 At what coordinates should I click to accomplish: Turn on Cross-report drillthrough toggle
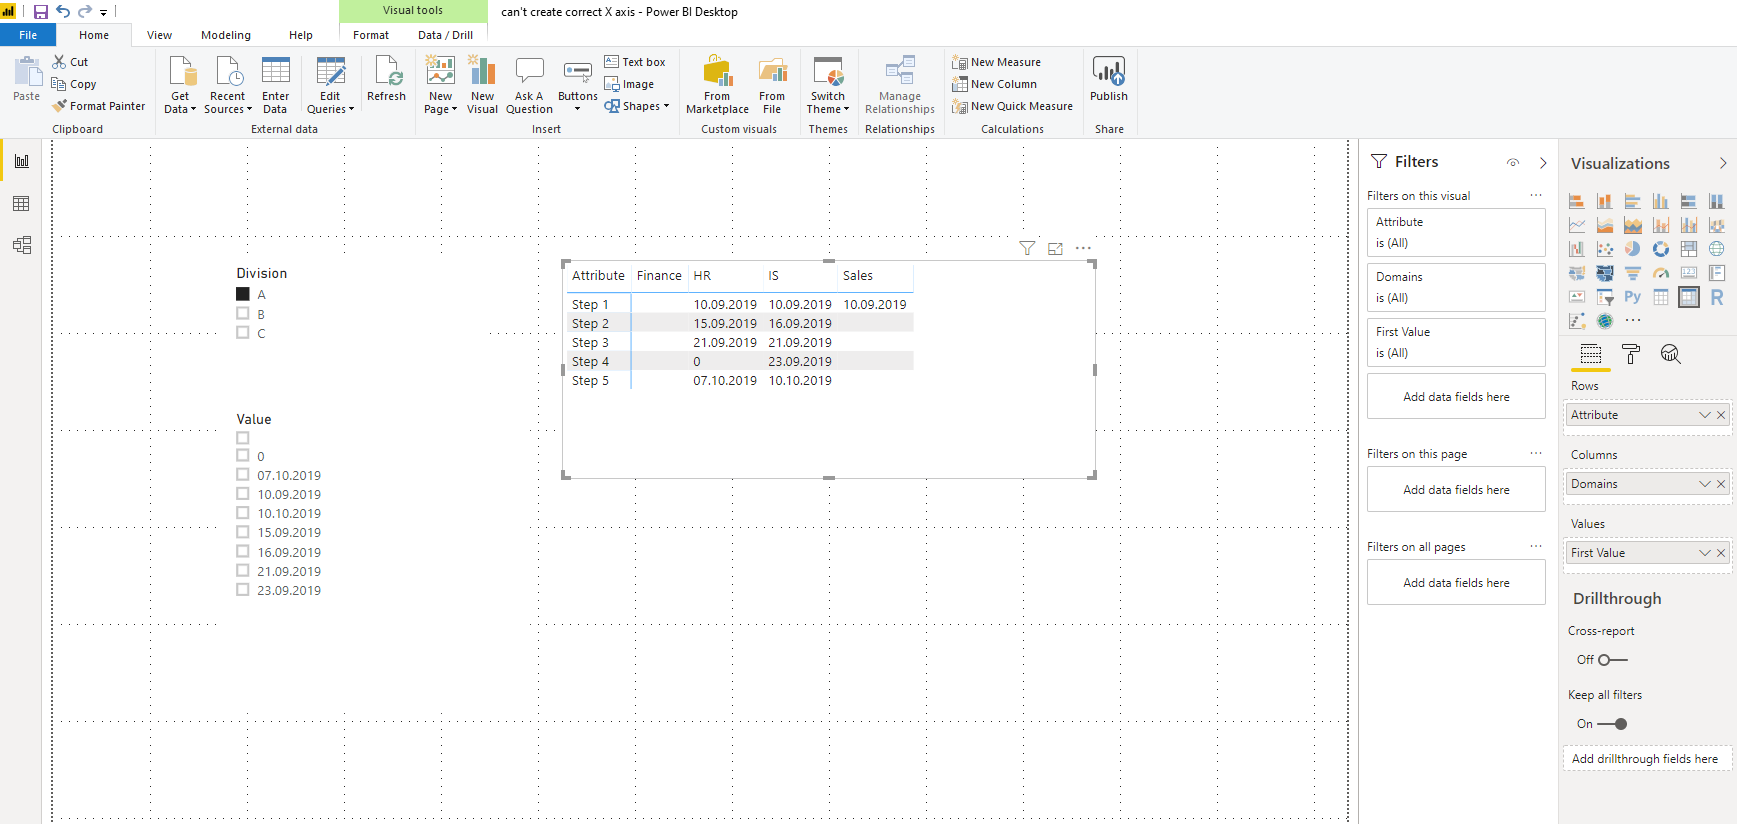click(1612, 660)
